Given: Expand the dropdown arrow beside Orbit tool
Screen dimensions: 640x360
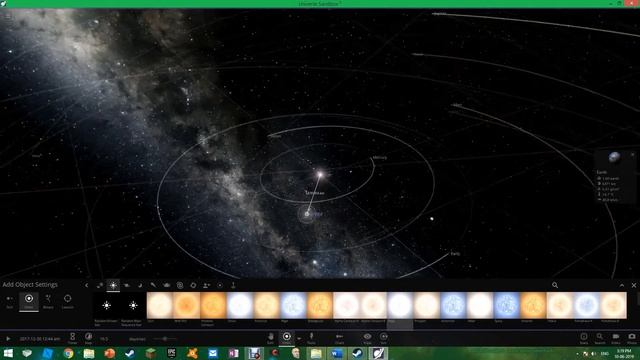Looking at the screenshot, I should 299,339.
